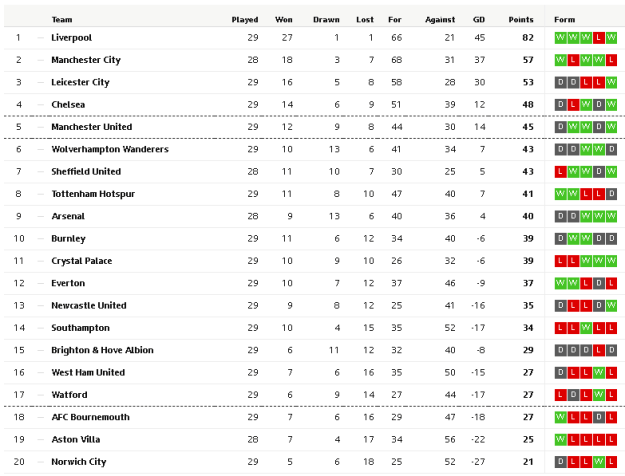Go to the AFC Bournemouth team link
This screenshot has height=476, width=625.
89,417
